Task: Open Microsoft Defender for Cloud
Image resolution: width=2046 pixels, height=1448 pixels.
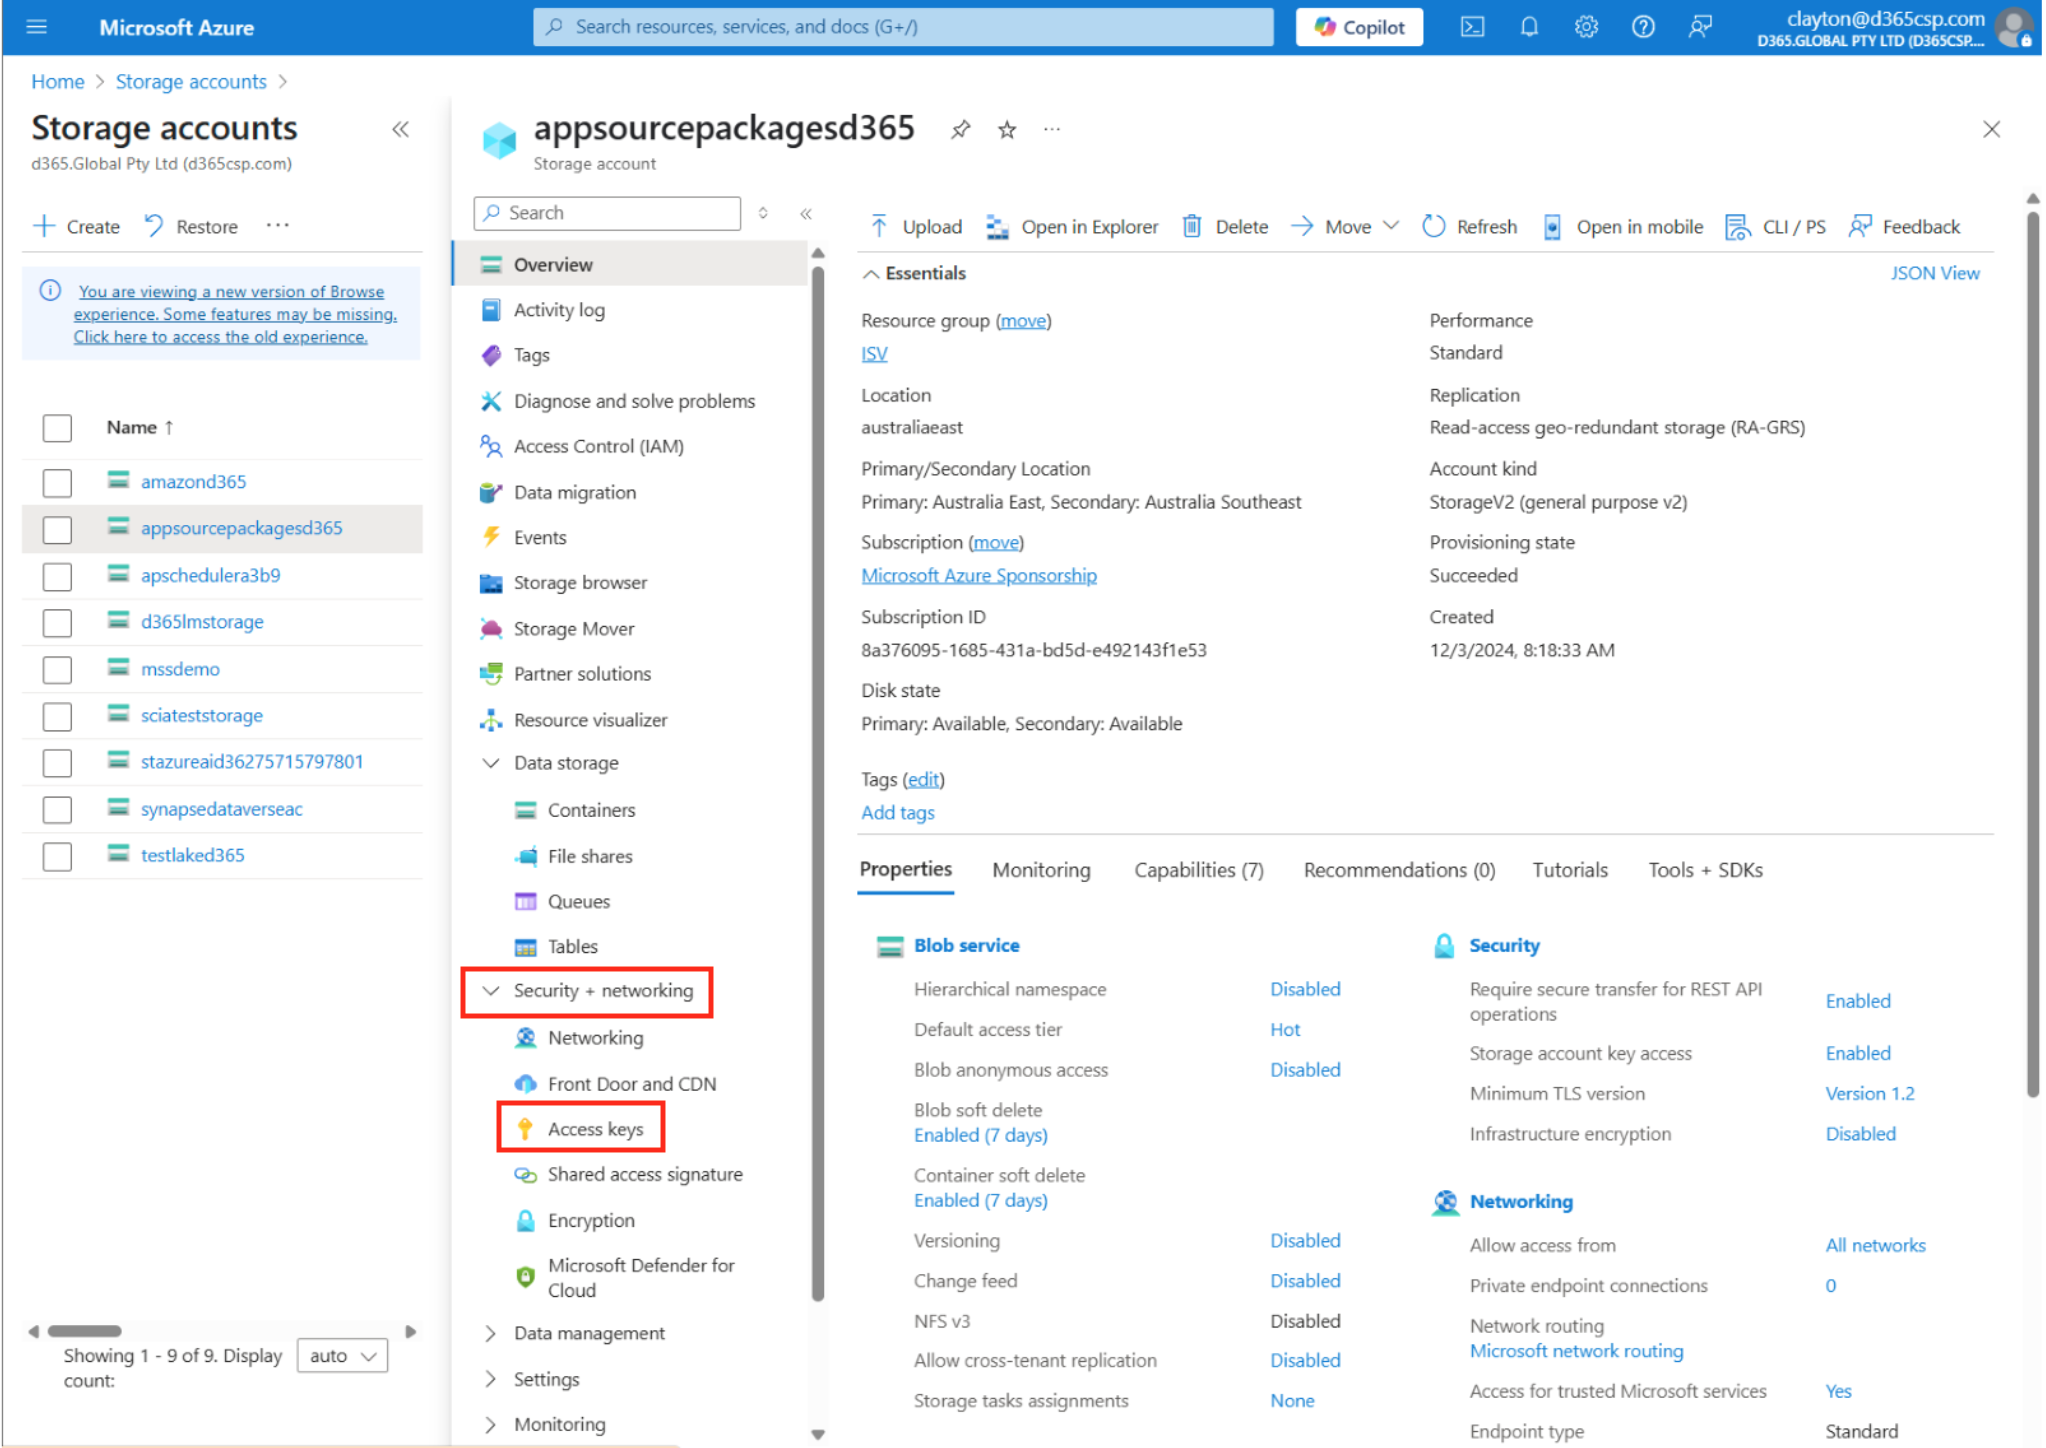Action: tap(641, 1277)
